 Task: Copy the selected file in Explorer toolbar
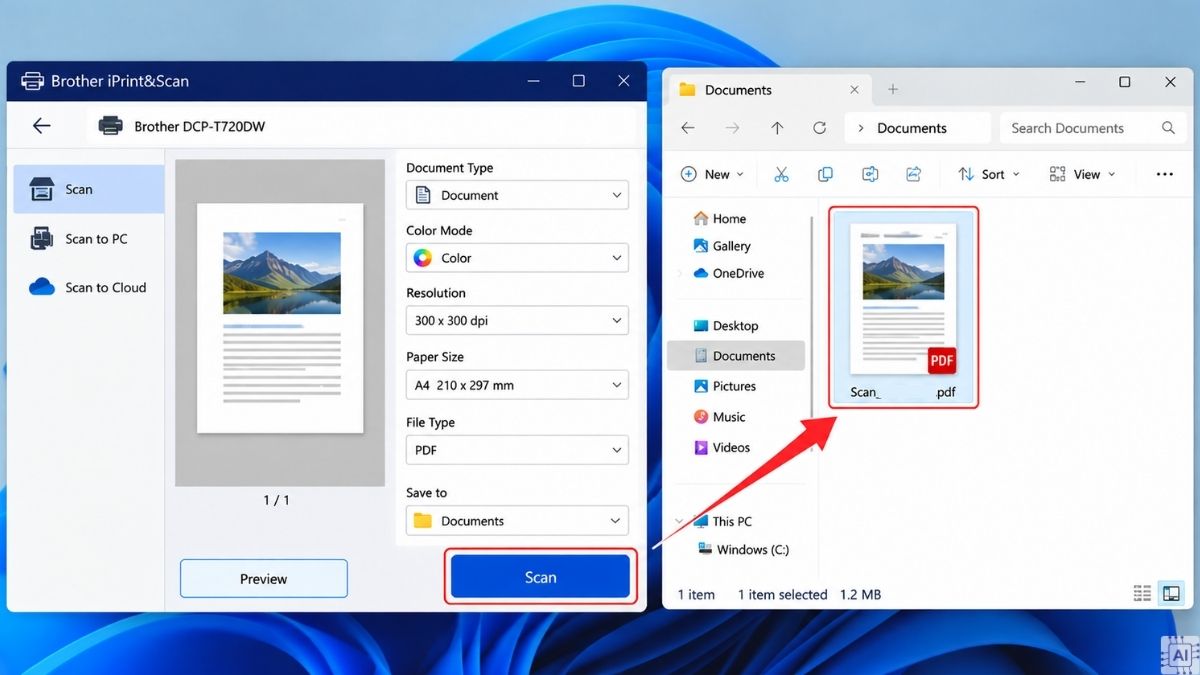click(x=825, y=174)
